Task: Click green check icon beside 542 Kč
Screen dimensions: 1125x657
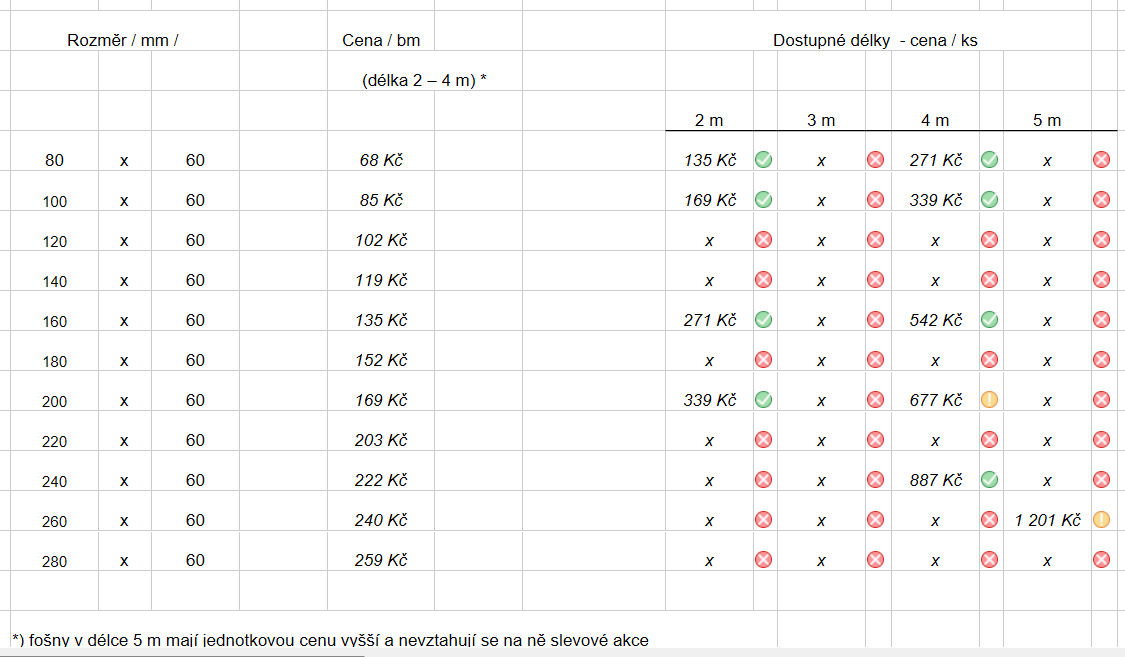Action: tap(989, 320)
